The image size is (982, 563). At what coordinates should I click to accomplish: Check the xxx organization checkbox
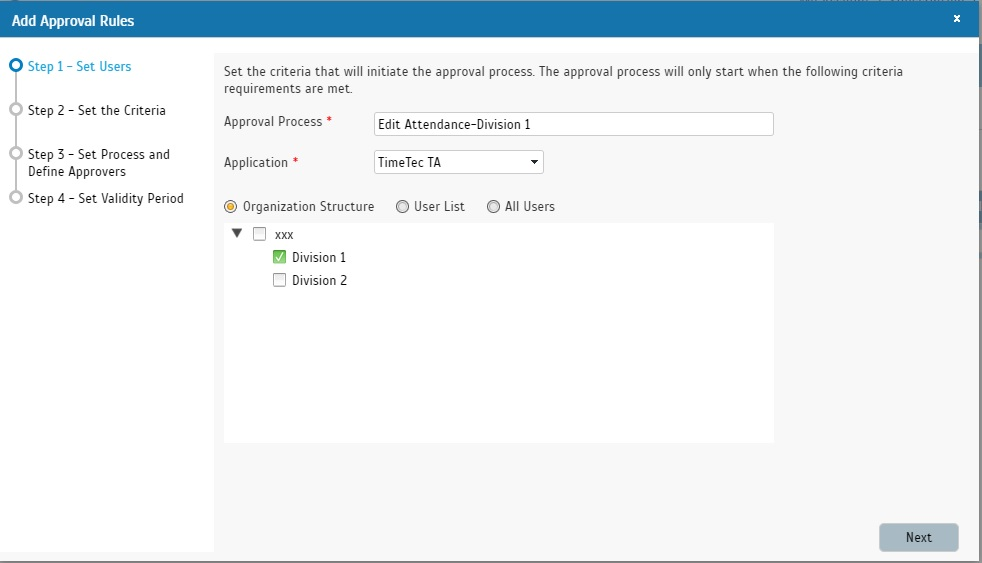[x=260, y=234]
